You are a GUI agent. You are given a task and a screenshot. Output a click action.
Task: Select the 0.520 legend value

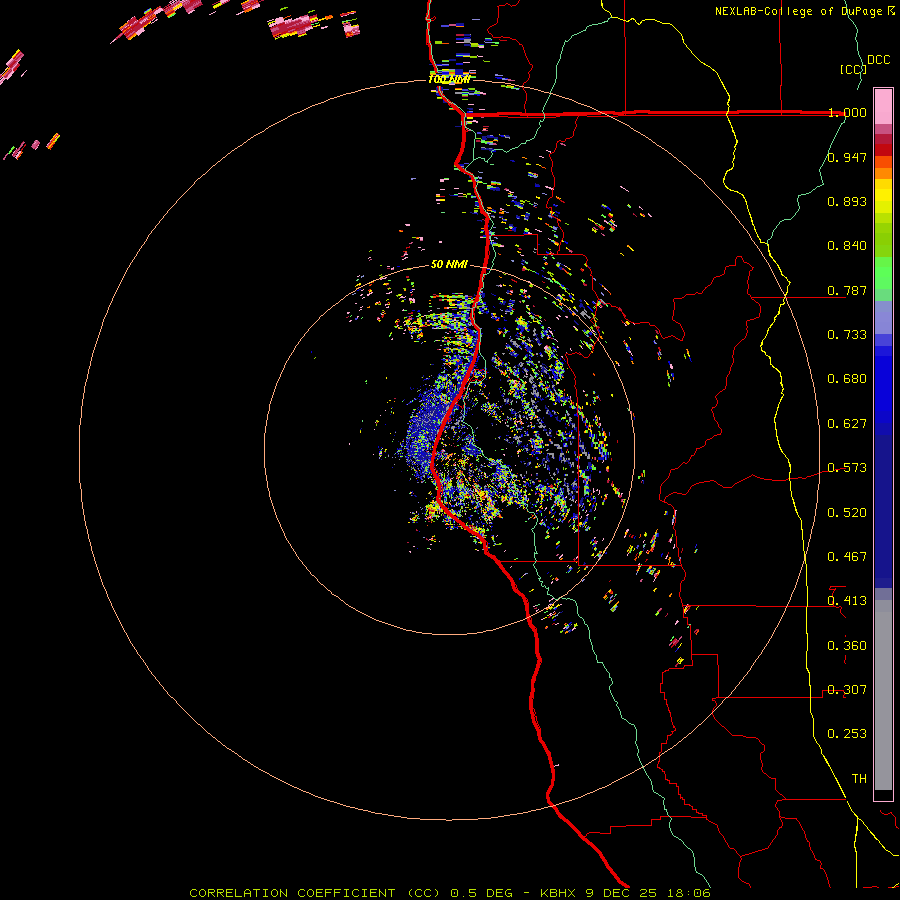(847, 512)
